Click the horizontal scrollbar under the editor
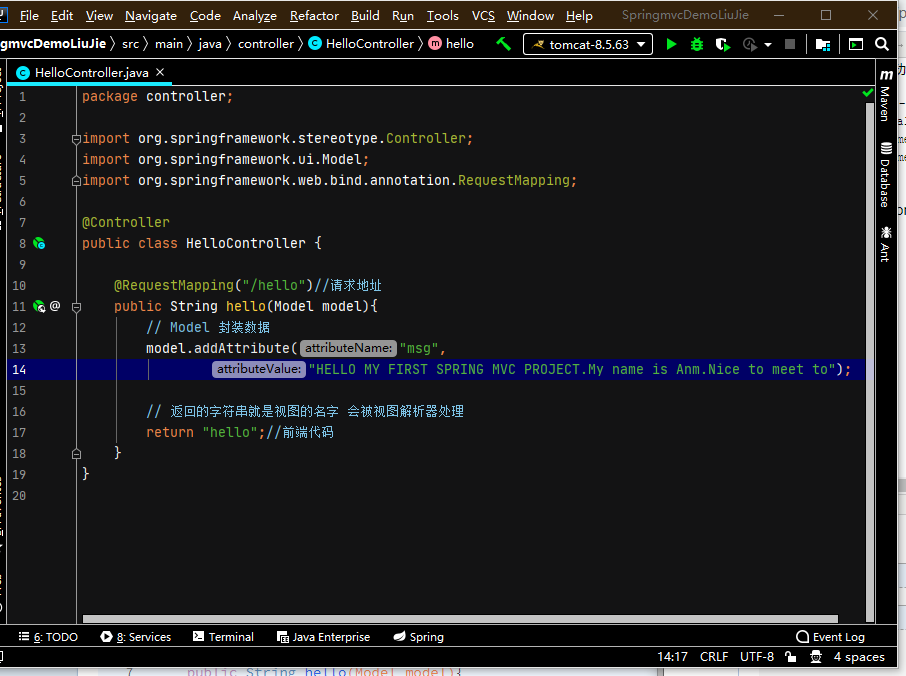Image resolution: width=906 pixels, height=676 pixels. tap(460, 619)
